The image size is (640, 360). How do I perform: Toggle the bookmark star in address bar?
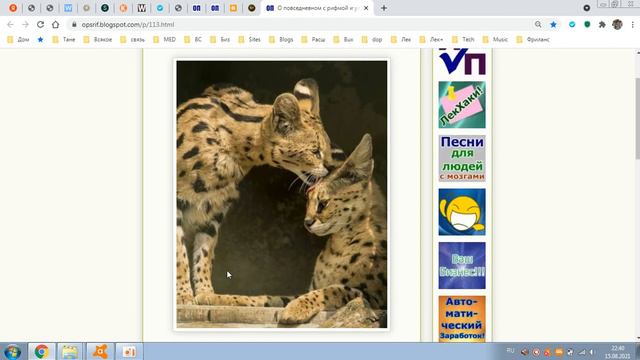click(553, 24)
